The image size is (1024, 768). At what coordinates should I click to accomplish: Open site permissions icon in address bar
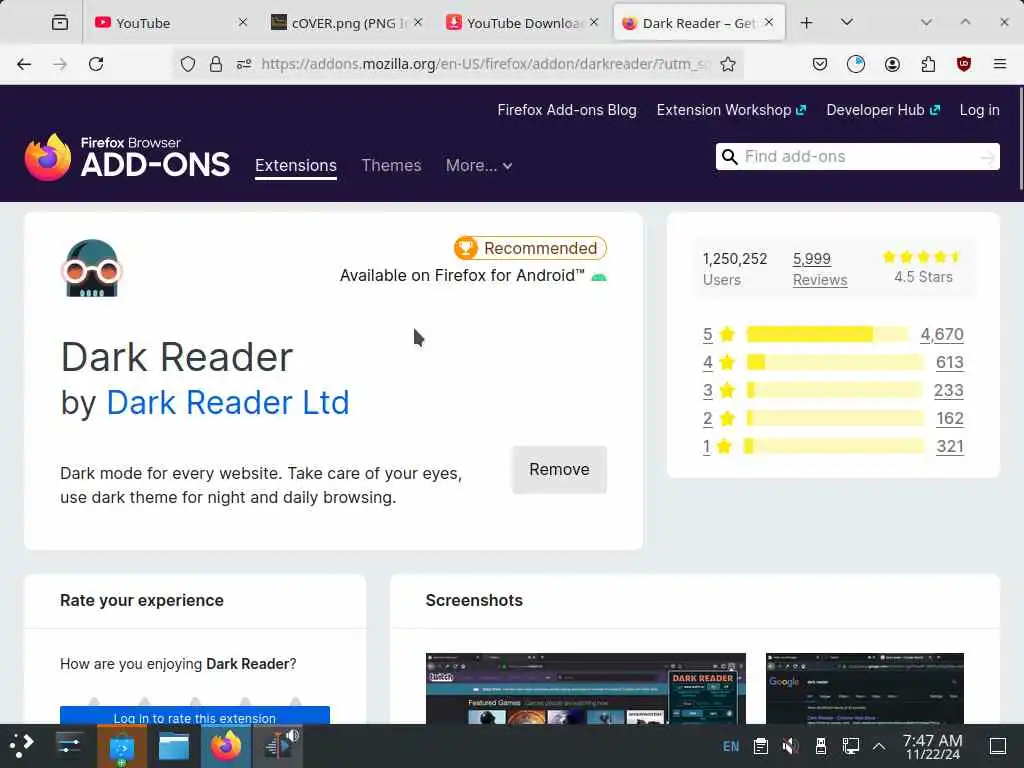pos(244,64)
